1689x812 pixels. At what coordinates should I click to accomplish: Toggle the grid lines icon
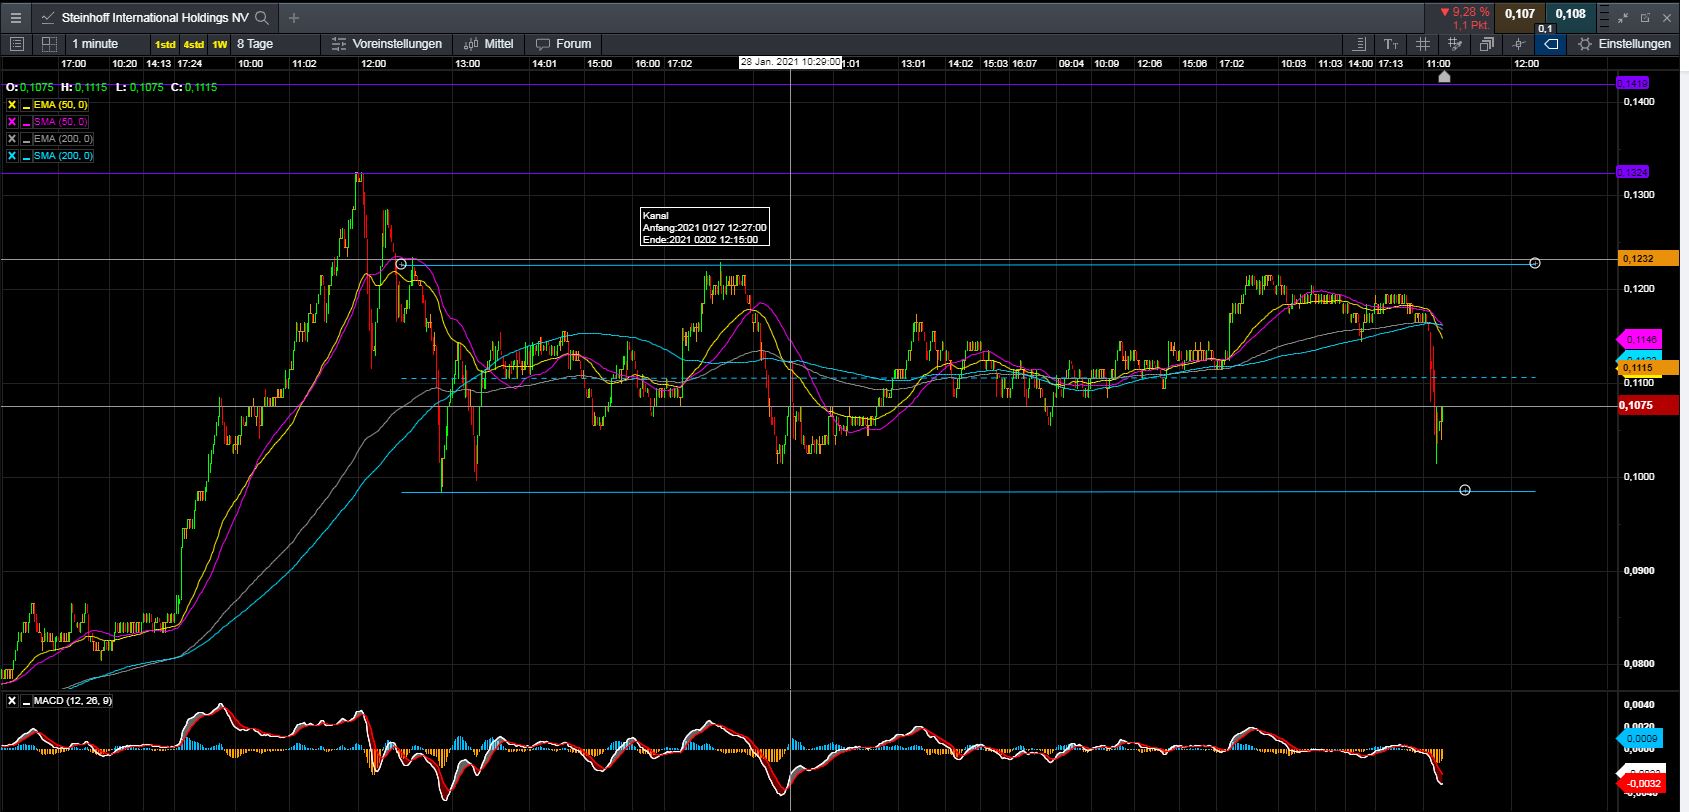(x=1422, y=44)
